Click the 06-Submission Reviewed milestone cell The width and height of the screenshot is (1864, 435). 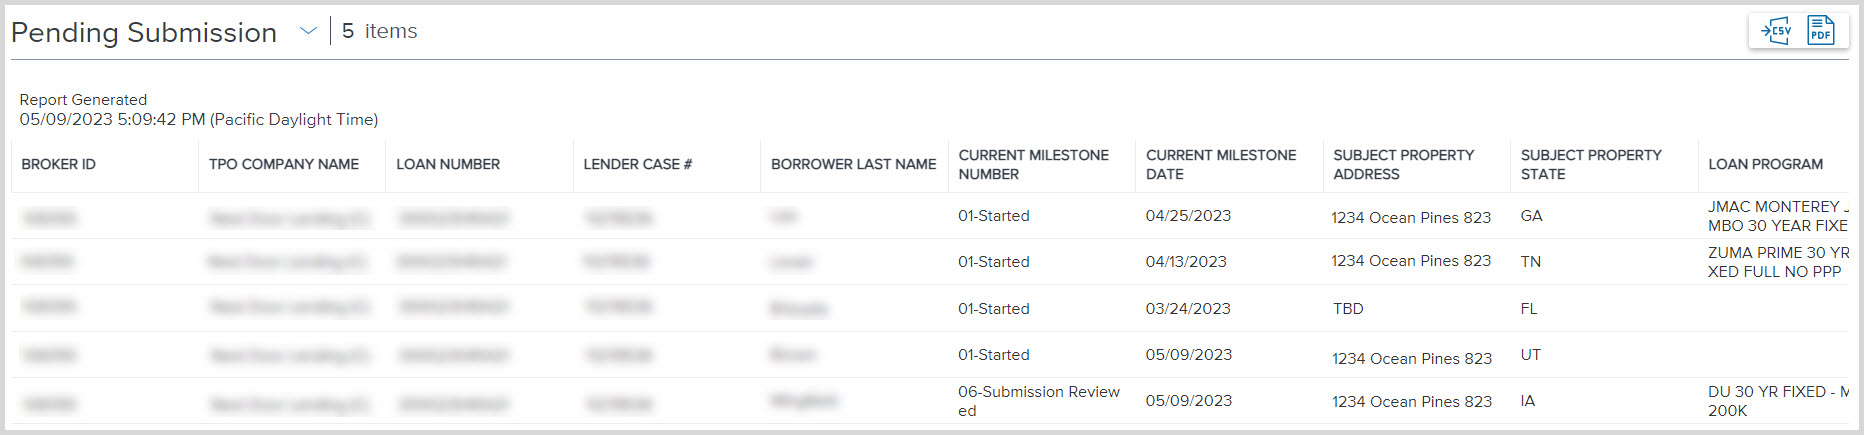click(x=1038, y=401)
